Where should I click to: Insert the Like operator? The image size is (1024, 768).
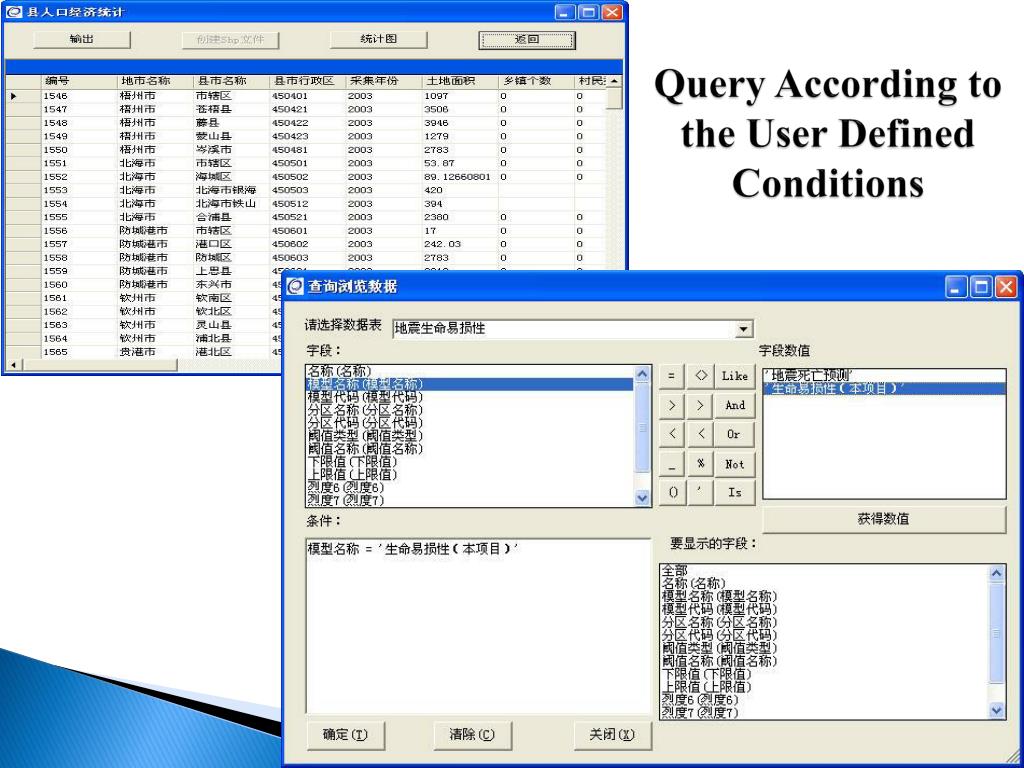[x=735, y=376]
